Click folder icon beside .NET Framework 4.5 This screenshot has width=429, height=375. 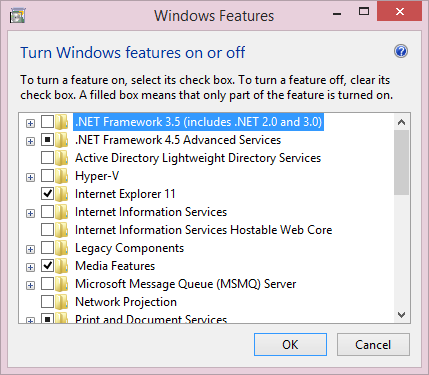click(x=62, y=140)
